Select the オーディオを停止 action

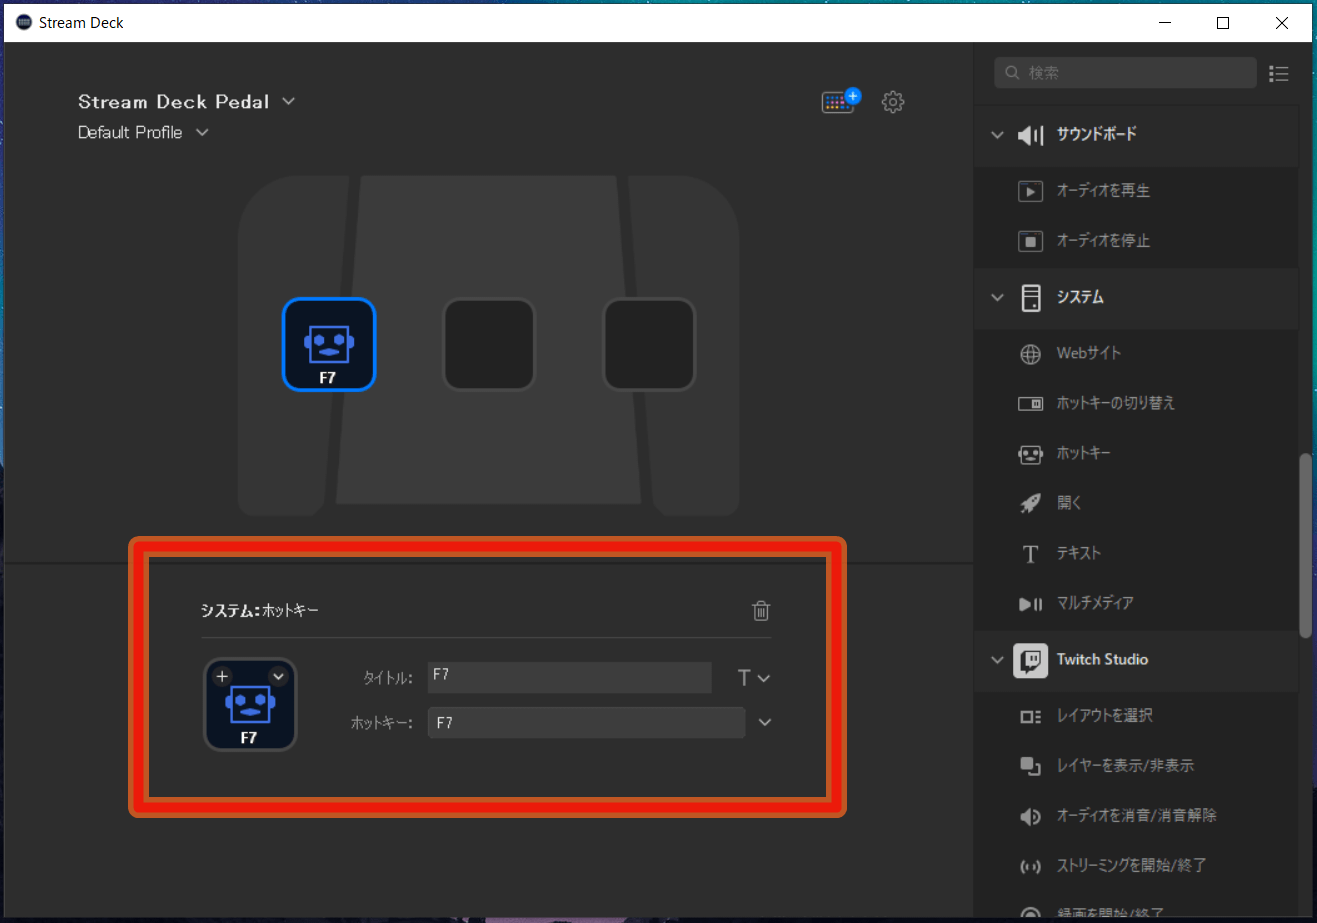pos(1136,240)
